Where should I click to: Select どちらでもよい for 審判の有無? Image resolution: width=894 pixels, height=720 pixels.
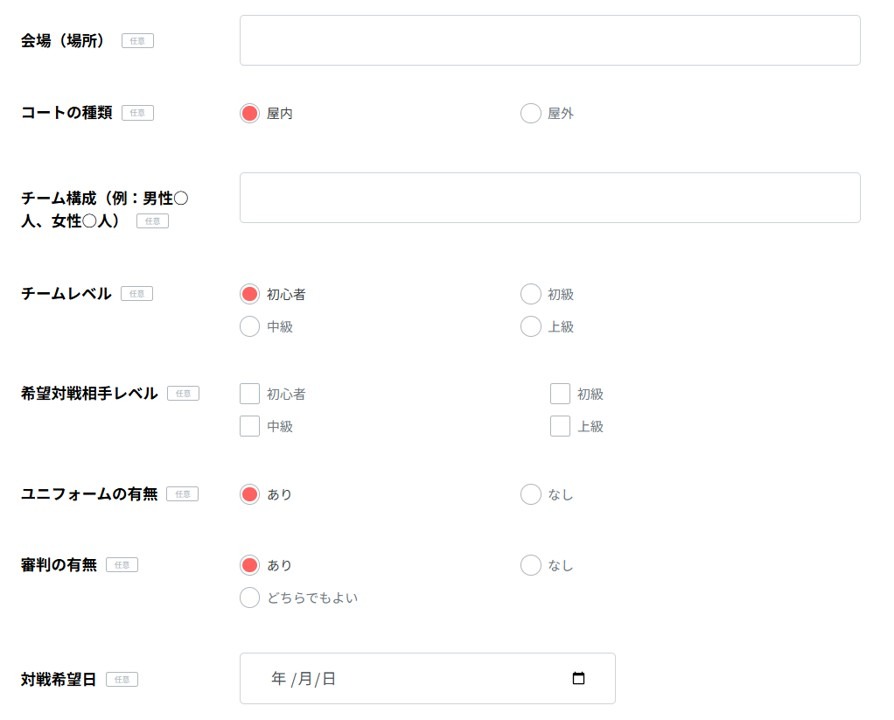coord(250,598)
